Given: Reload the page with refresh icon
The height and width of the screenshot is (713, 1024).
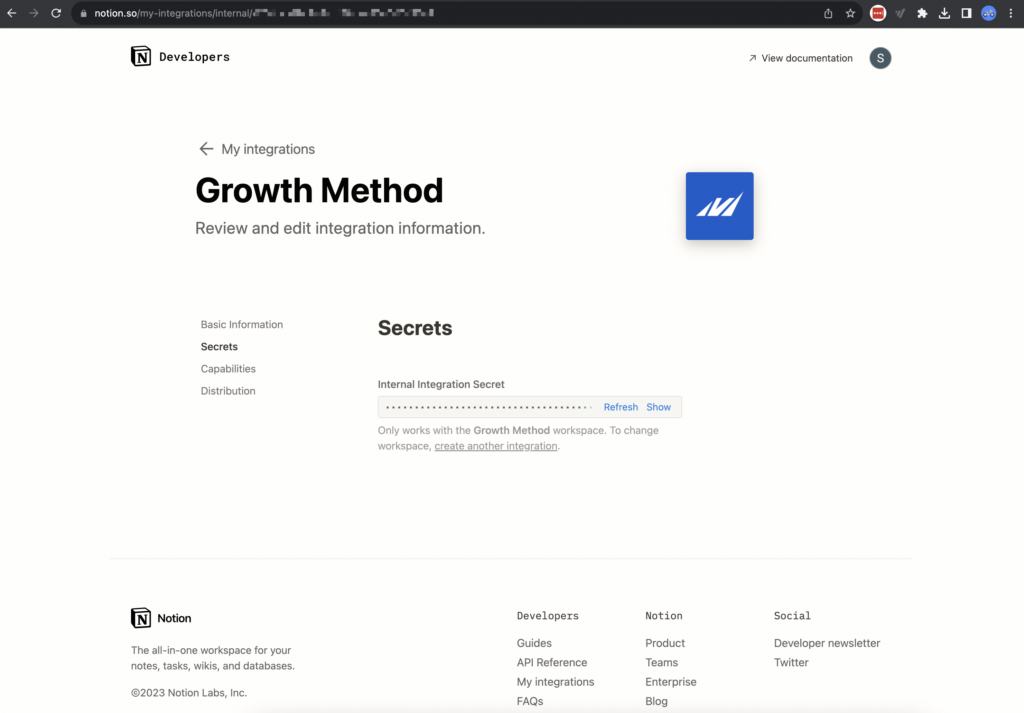Looking at the screenshot, I should [x=56, y=13].
